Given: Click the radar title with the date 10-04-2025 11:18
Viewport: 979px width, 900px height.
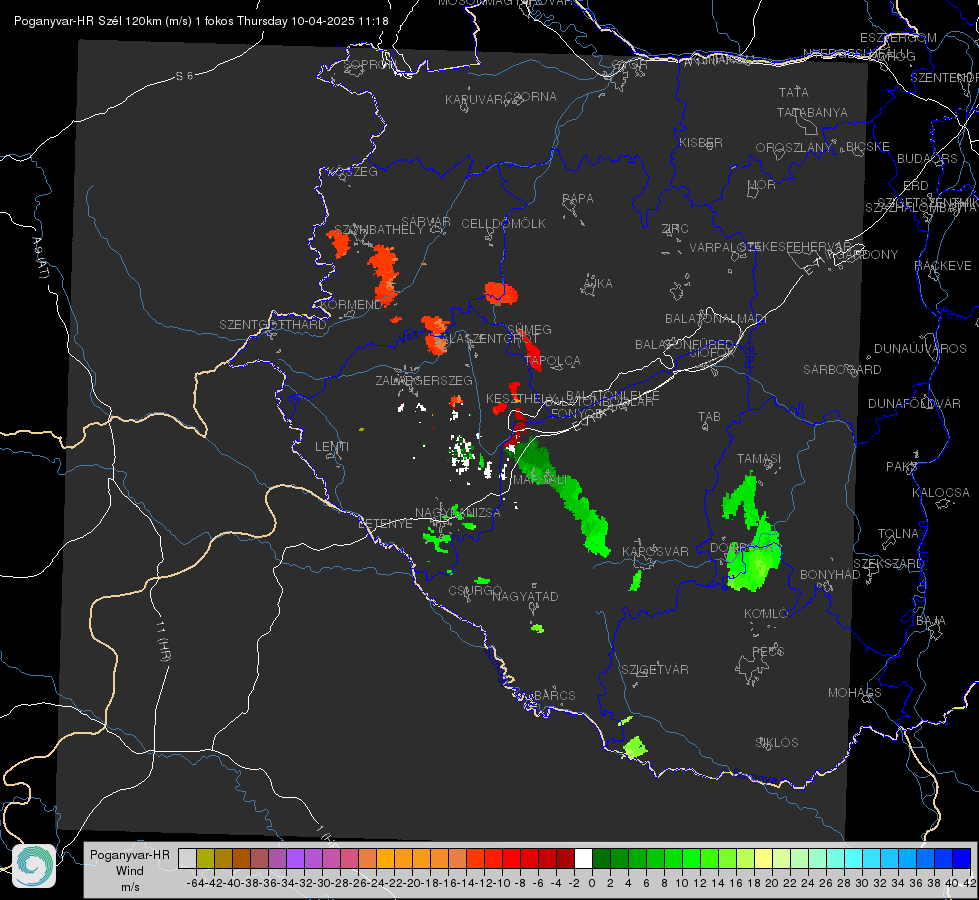Looking at the screenshot, I should (201, 21).
